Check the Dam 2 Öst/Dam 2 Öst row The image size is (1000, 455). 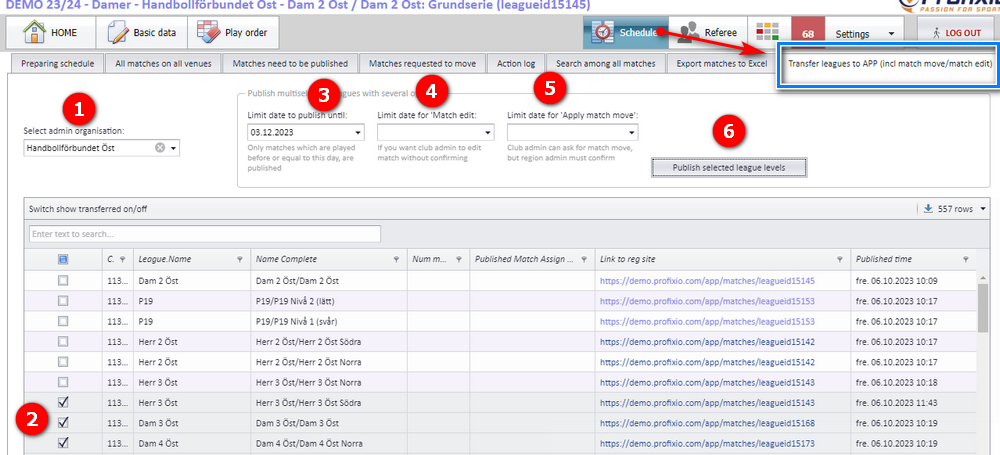click(x=63, y=280)
